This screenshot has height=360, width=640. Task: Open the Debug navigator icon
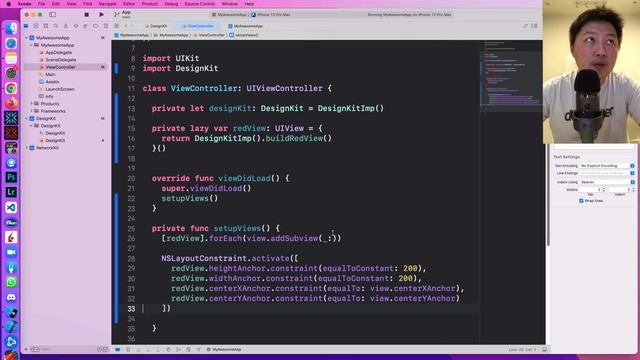click(85, 26)
